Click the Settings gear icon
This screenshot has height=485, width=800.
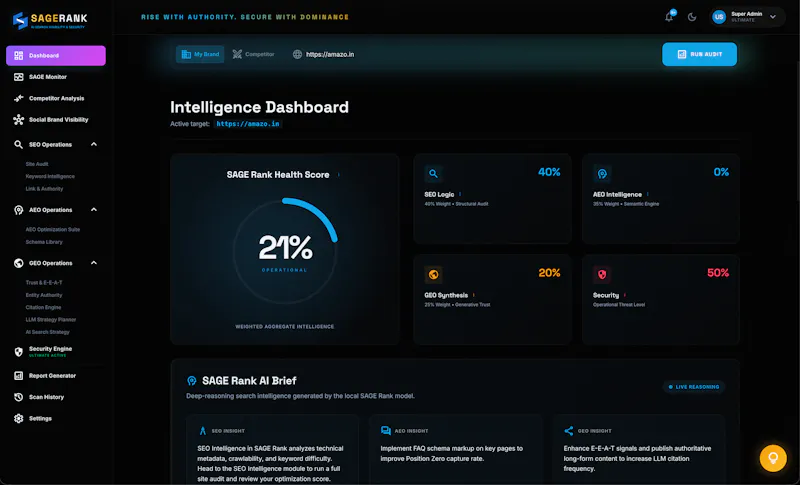(x=18, y=419)
